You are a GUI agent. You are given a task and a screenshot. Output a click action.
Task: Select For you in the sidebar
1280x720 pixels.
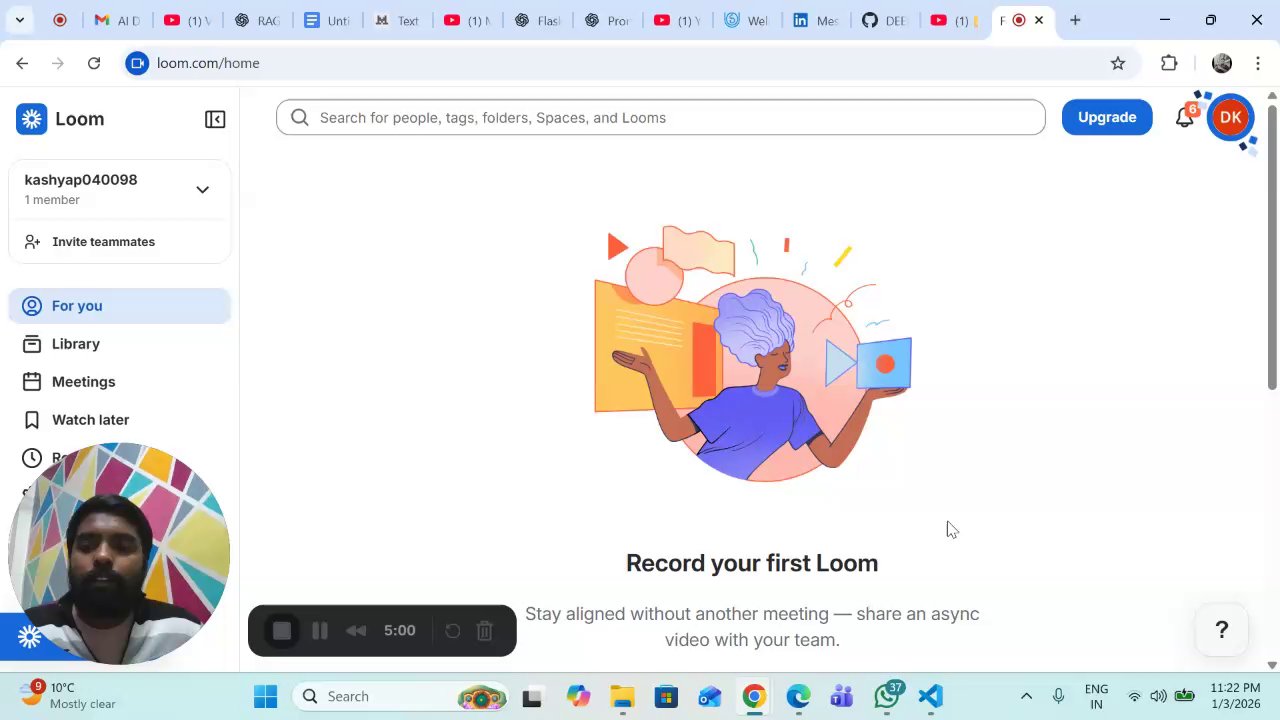[119, 306]
